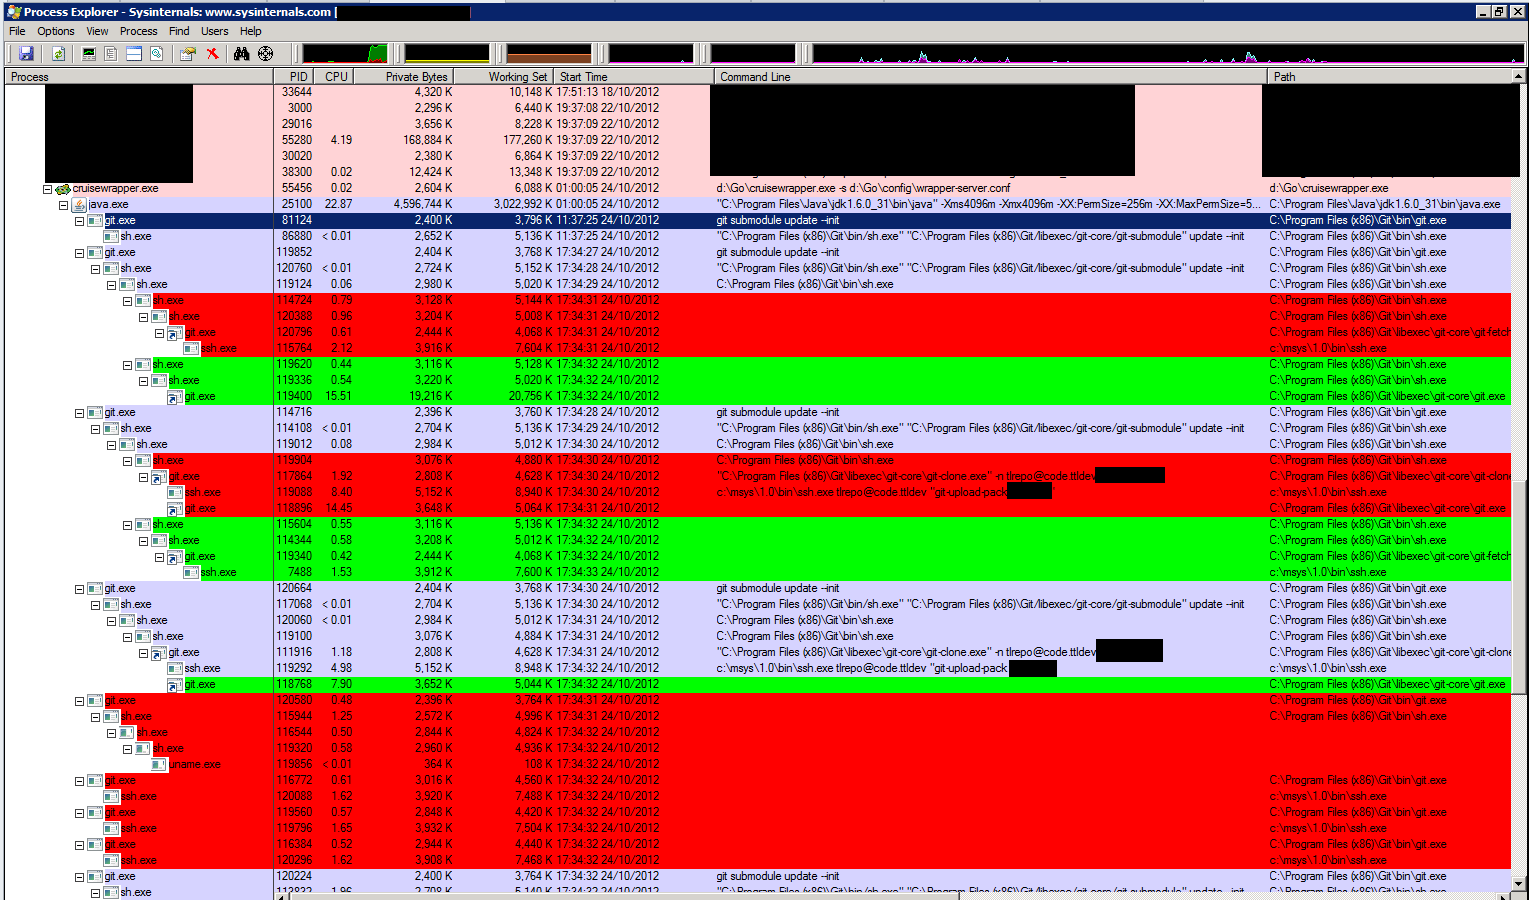The width and height of the screenshot is (1529, 900).
Task: Open the Users menu
Action: (x=214, y=31)
